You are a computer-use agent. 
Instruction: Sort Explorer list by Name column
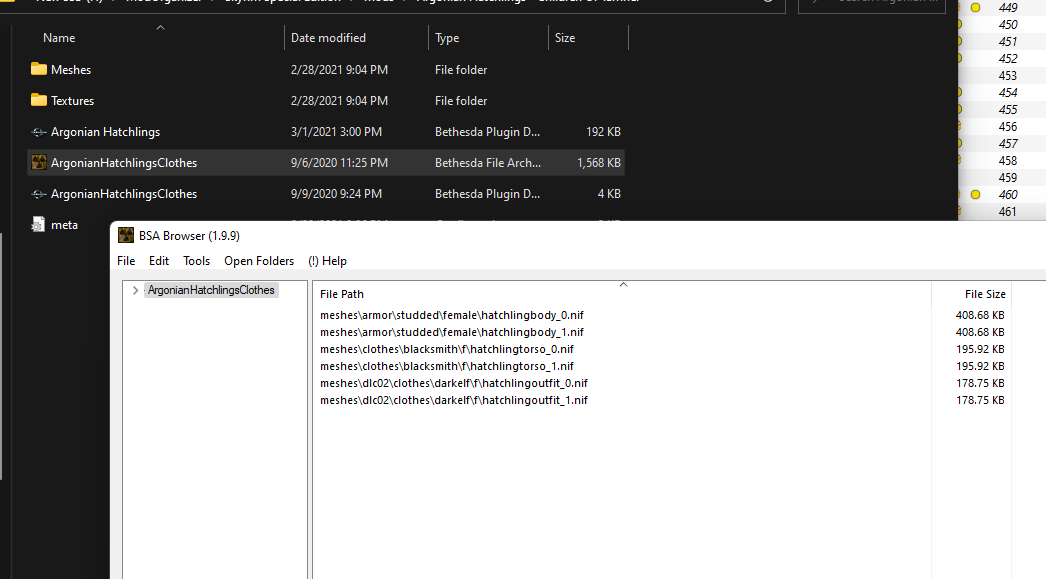(59, 38)
